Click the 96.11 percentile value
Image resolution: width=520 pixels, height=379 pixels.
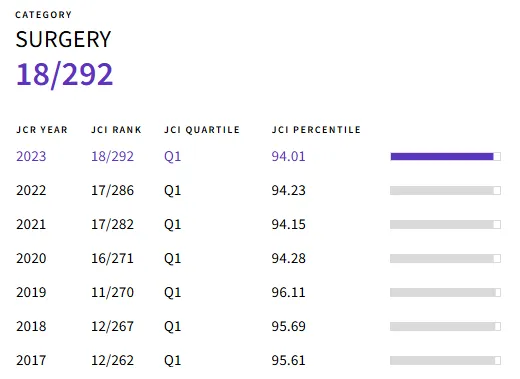tap(288, 292)
